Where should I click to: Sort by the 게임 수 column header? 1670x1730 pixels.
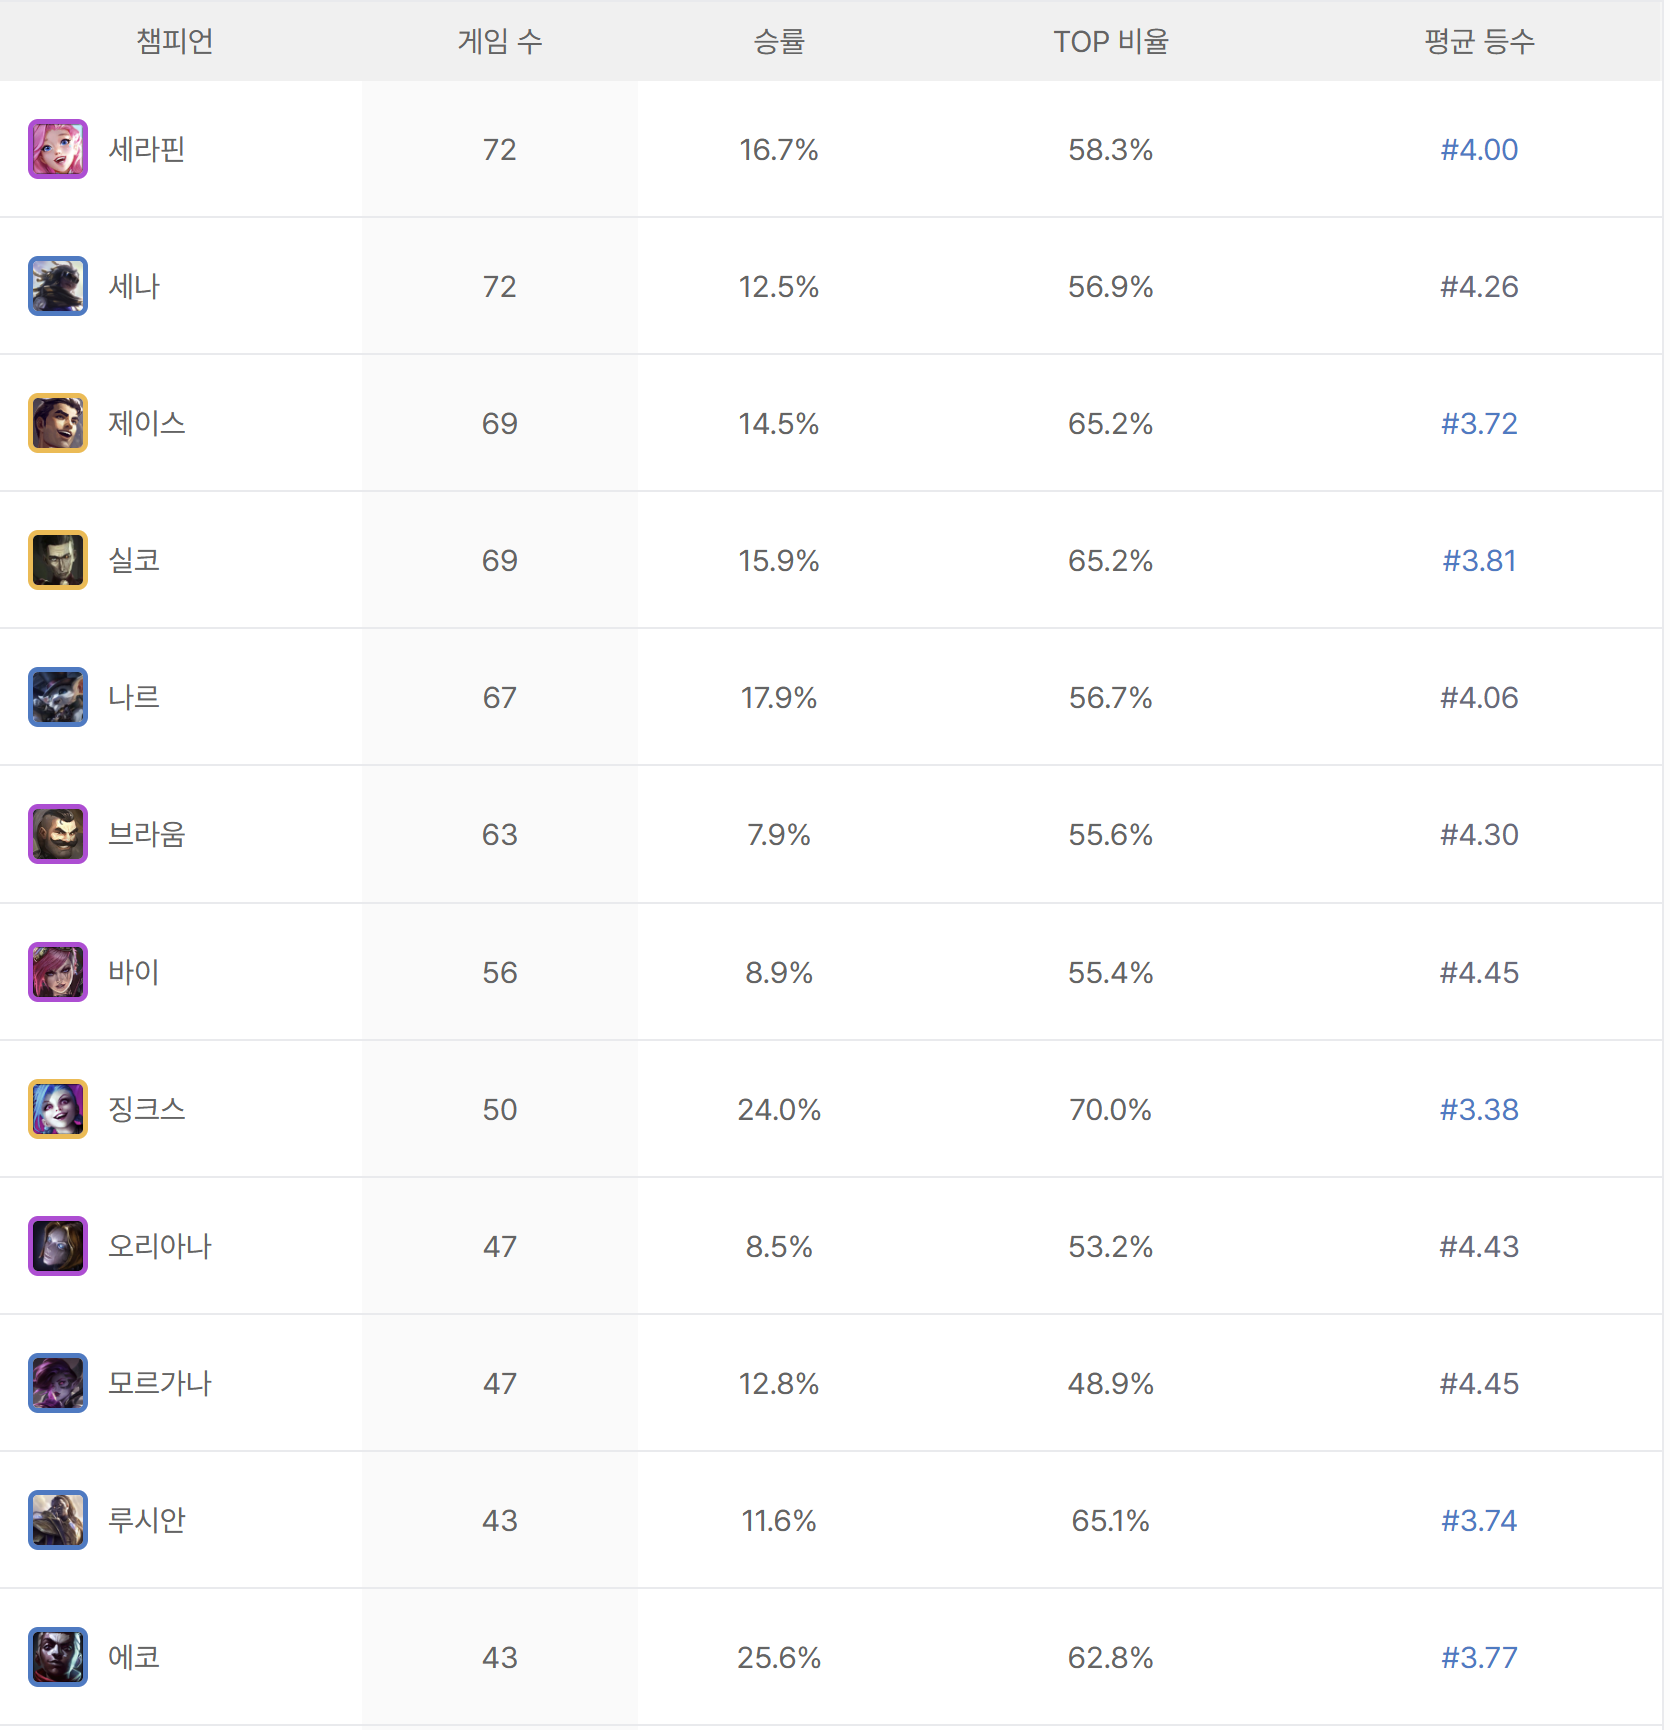(x=500, y=41)
